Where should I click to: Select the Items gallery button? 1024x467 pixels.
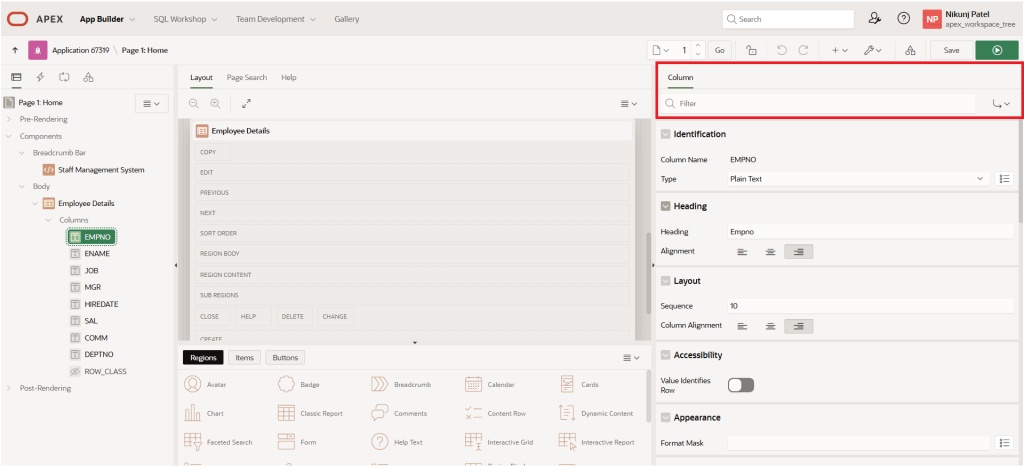click(x=243, y=357)
